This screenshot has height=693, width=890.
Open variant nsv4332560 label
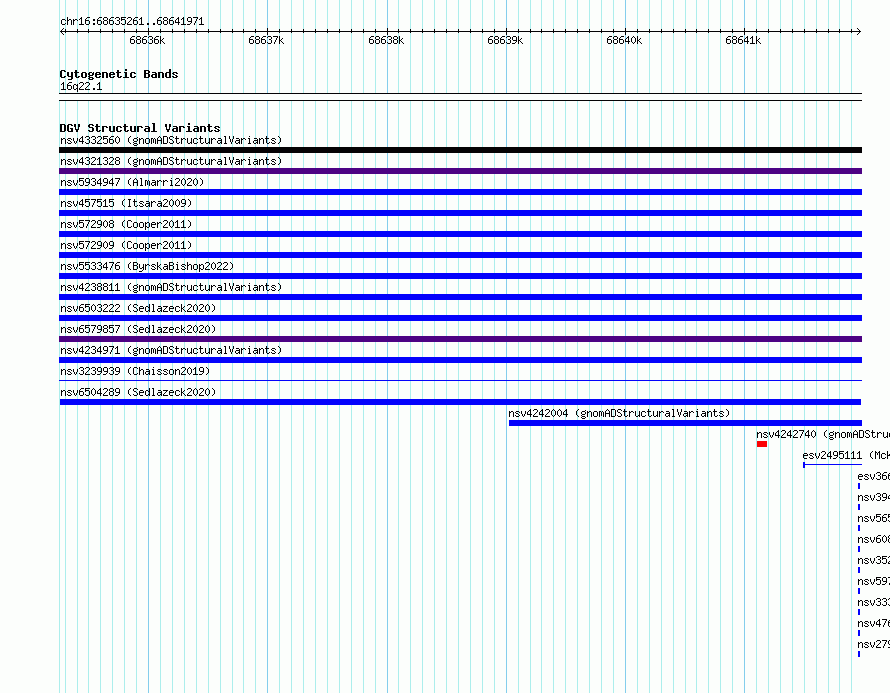[171, 140]
